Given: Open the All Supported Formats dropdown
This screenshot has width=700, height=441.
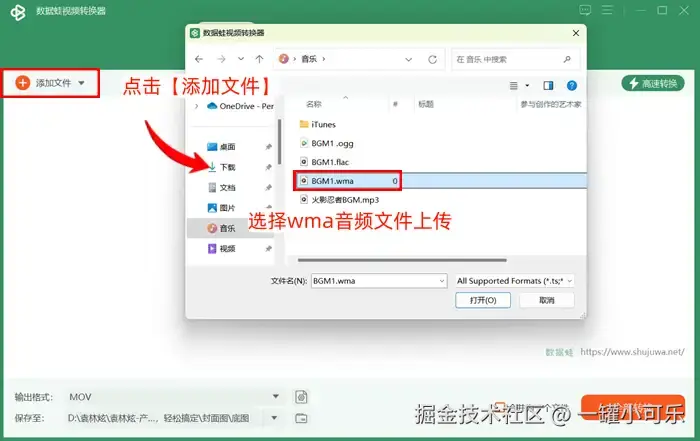Looking at the screenshot, I should (514, 281).
